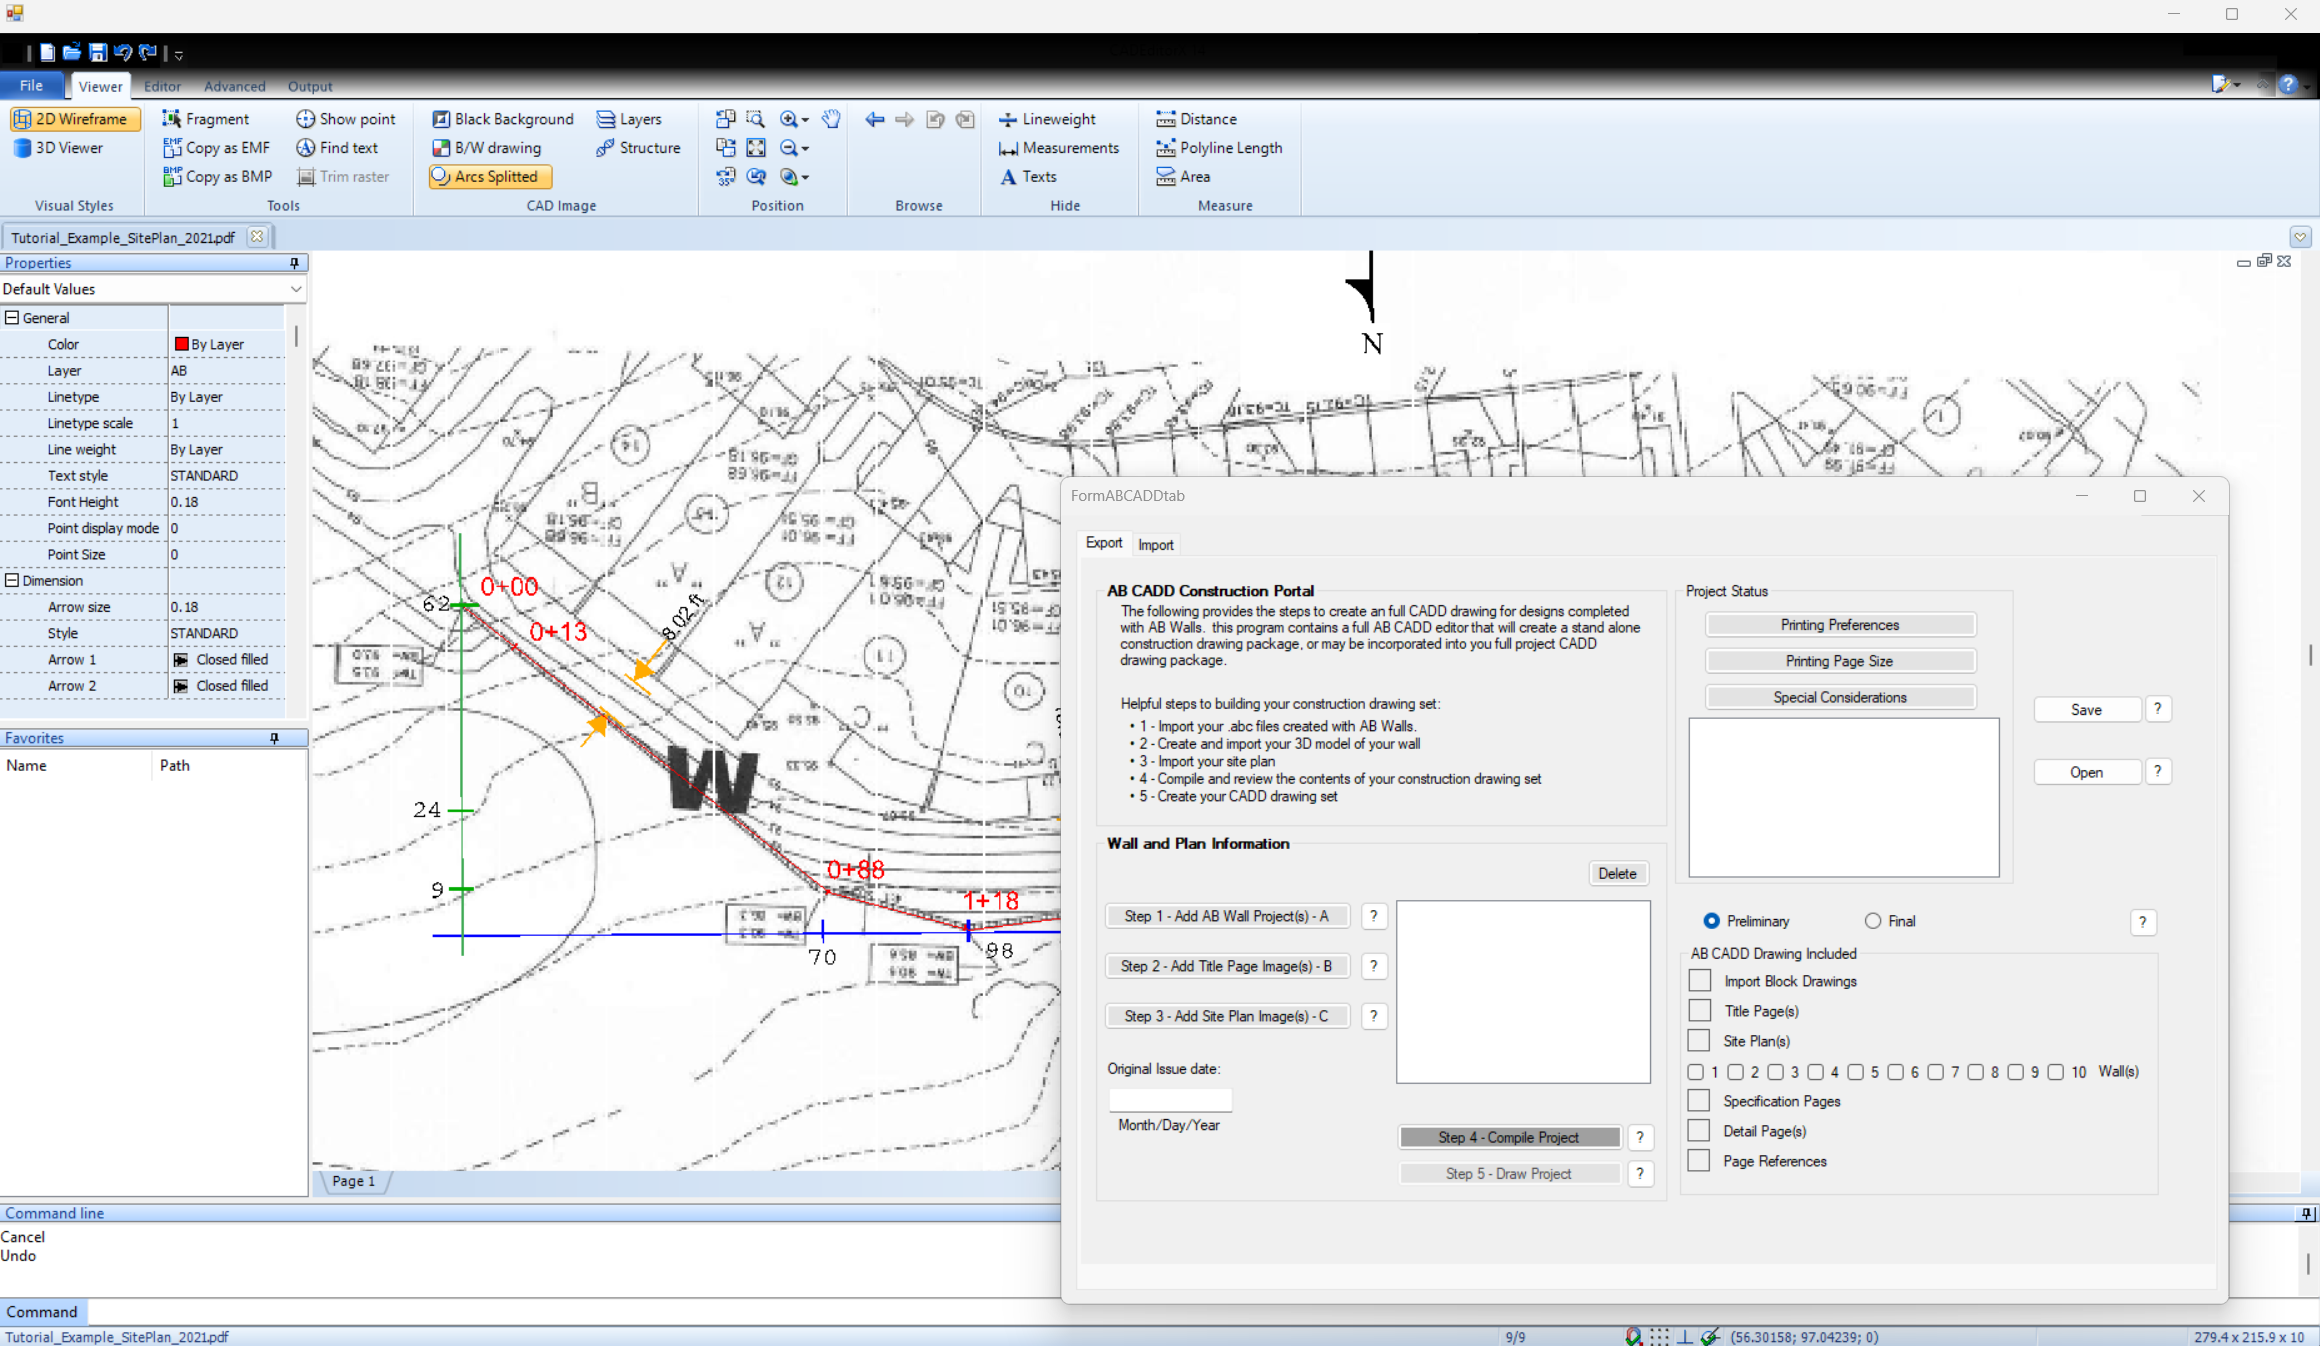Switch to the Import tab in FormABCADDtab
Viewport: 2320px width, 1346px height.
1156,544
